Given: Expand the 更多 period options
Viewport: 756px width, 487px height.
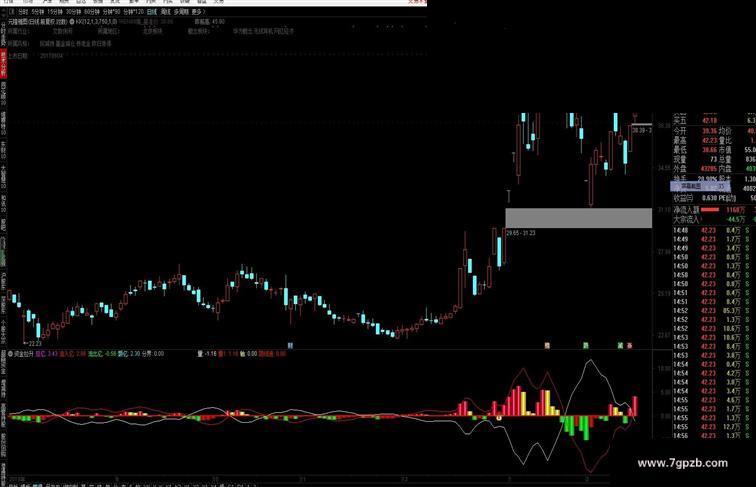Looking at the screenshot, I should 198,12.
